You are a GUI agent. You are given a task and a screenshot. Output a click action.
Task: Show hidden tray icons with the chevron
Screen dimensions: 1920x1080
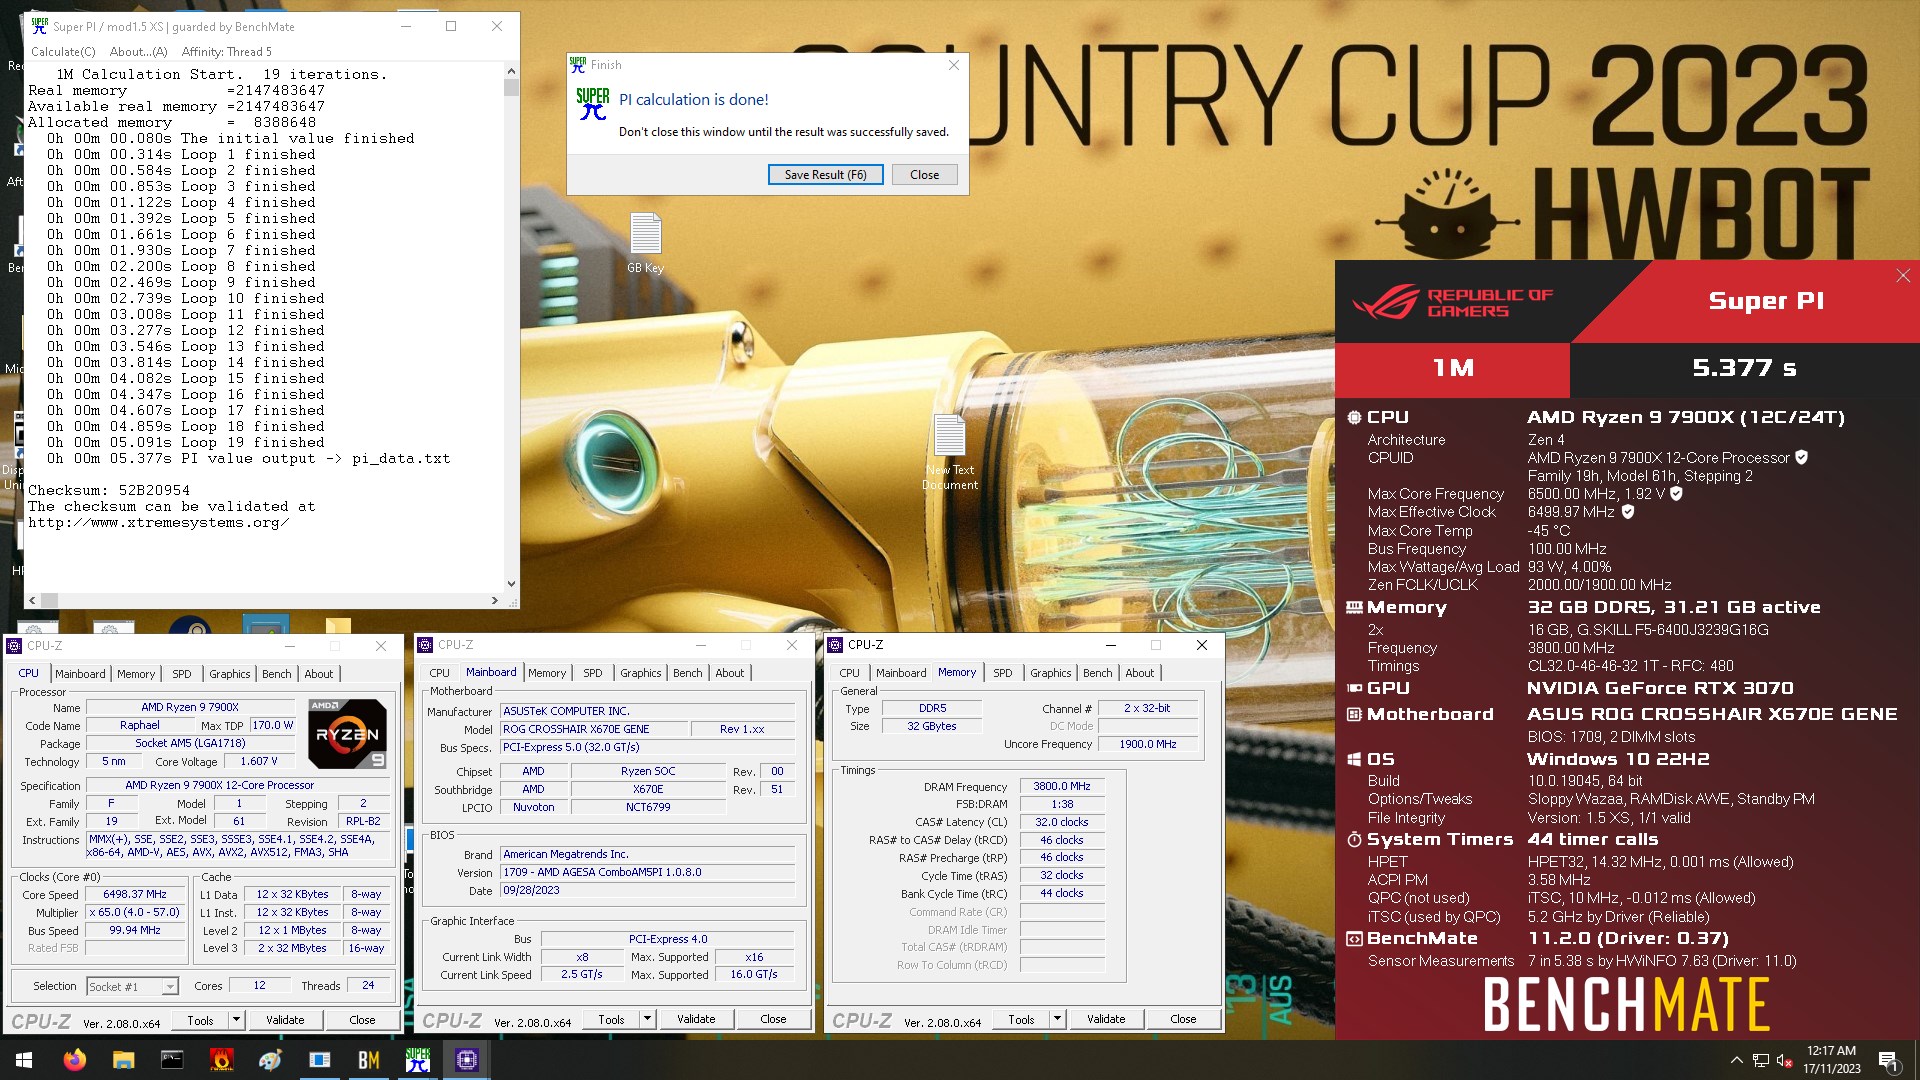click(x=1737, y=1060)
